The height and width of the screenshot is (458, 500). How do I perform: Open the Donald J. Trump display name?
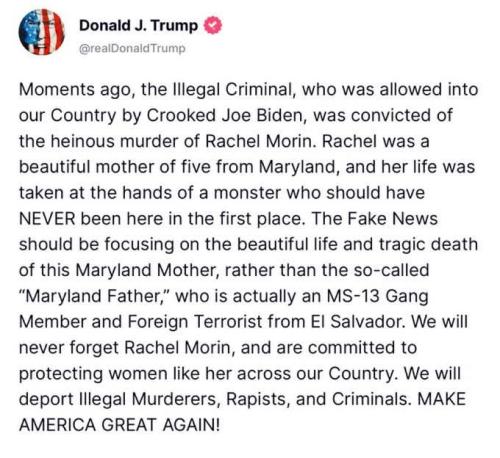click(138, 26)
